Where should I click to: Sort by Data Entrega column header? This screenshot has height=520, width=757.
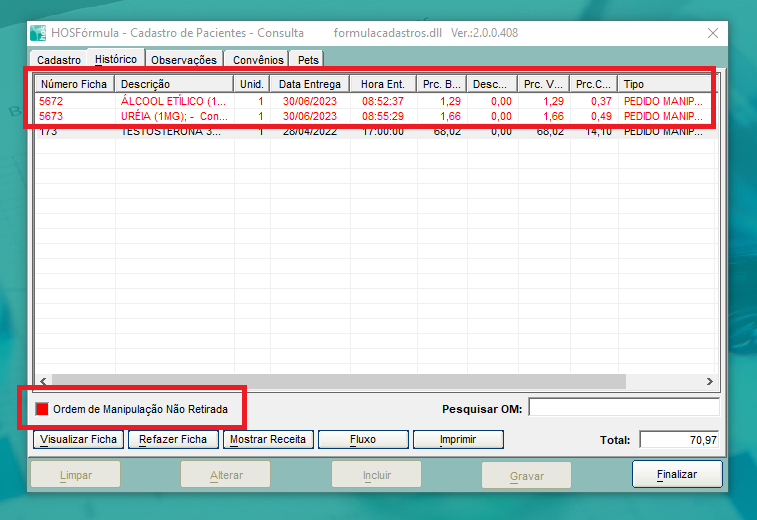coord(309,84)
